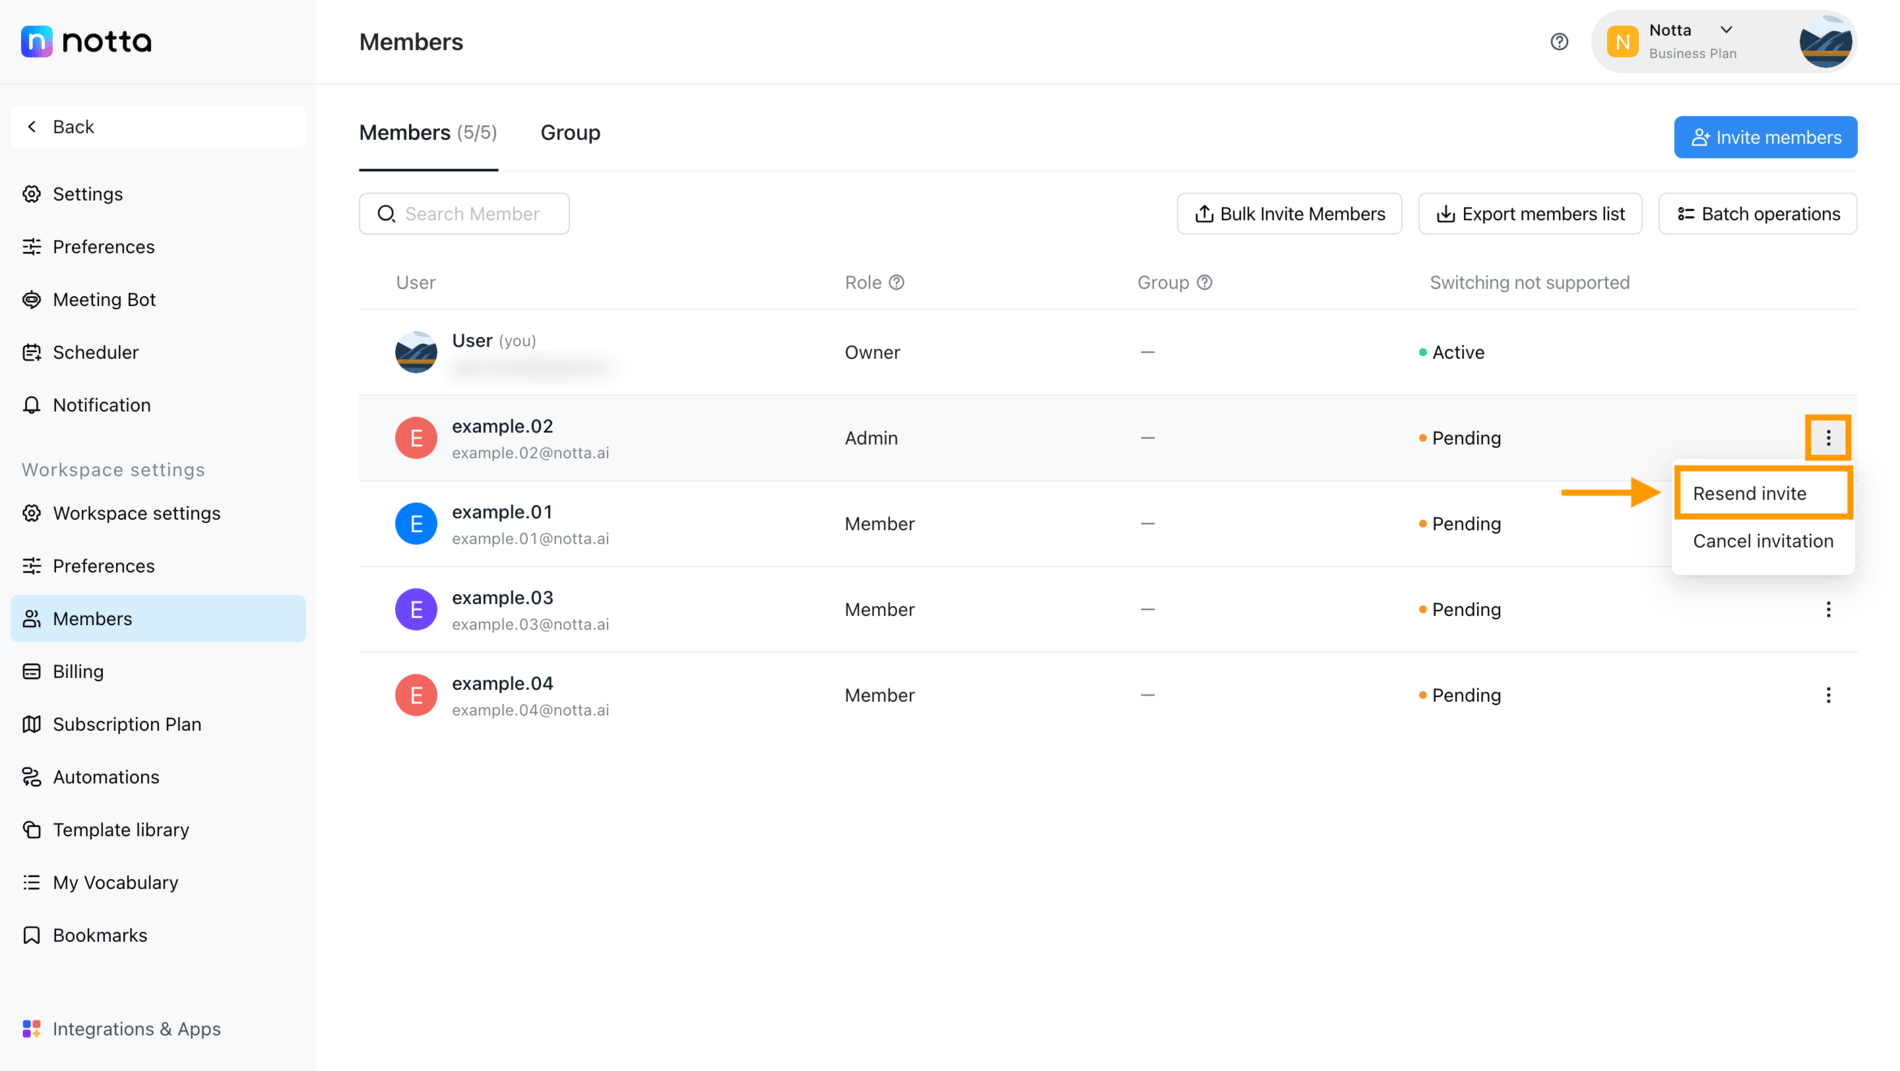Click Bulk Invite Members button
This screenshot has height=1071, width=1900.
1289,214
